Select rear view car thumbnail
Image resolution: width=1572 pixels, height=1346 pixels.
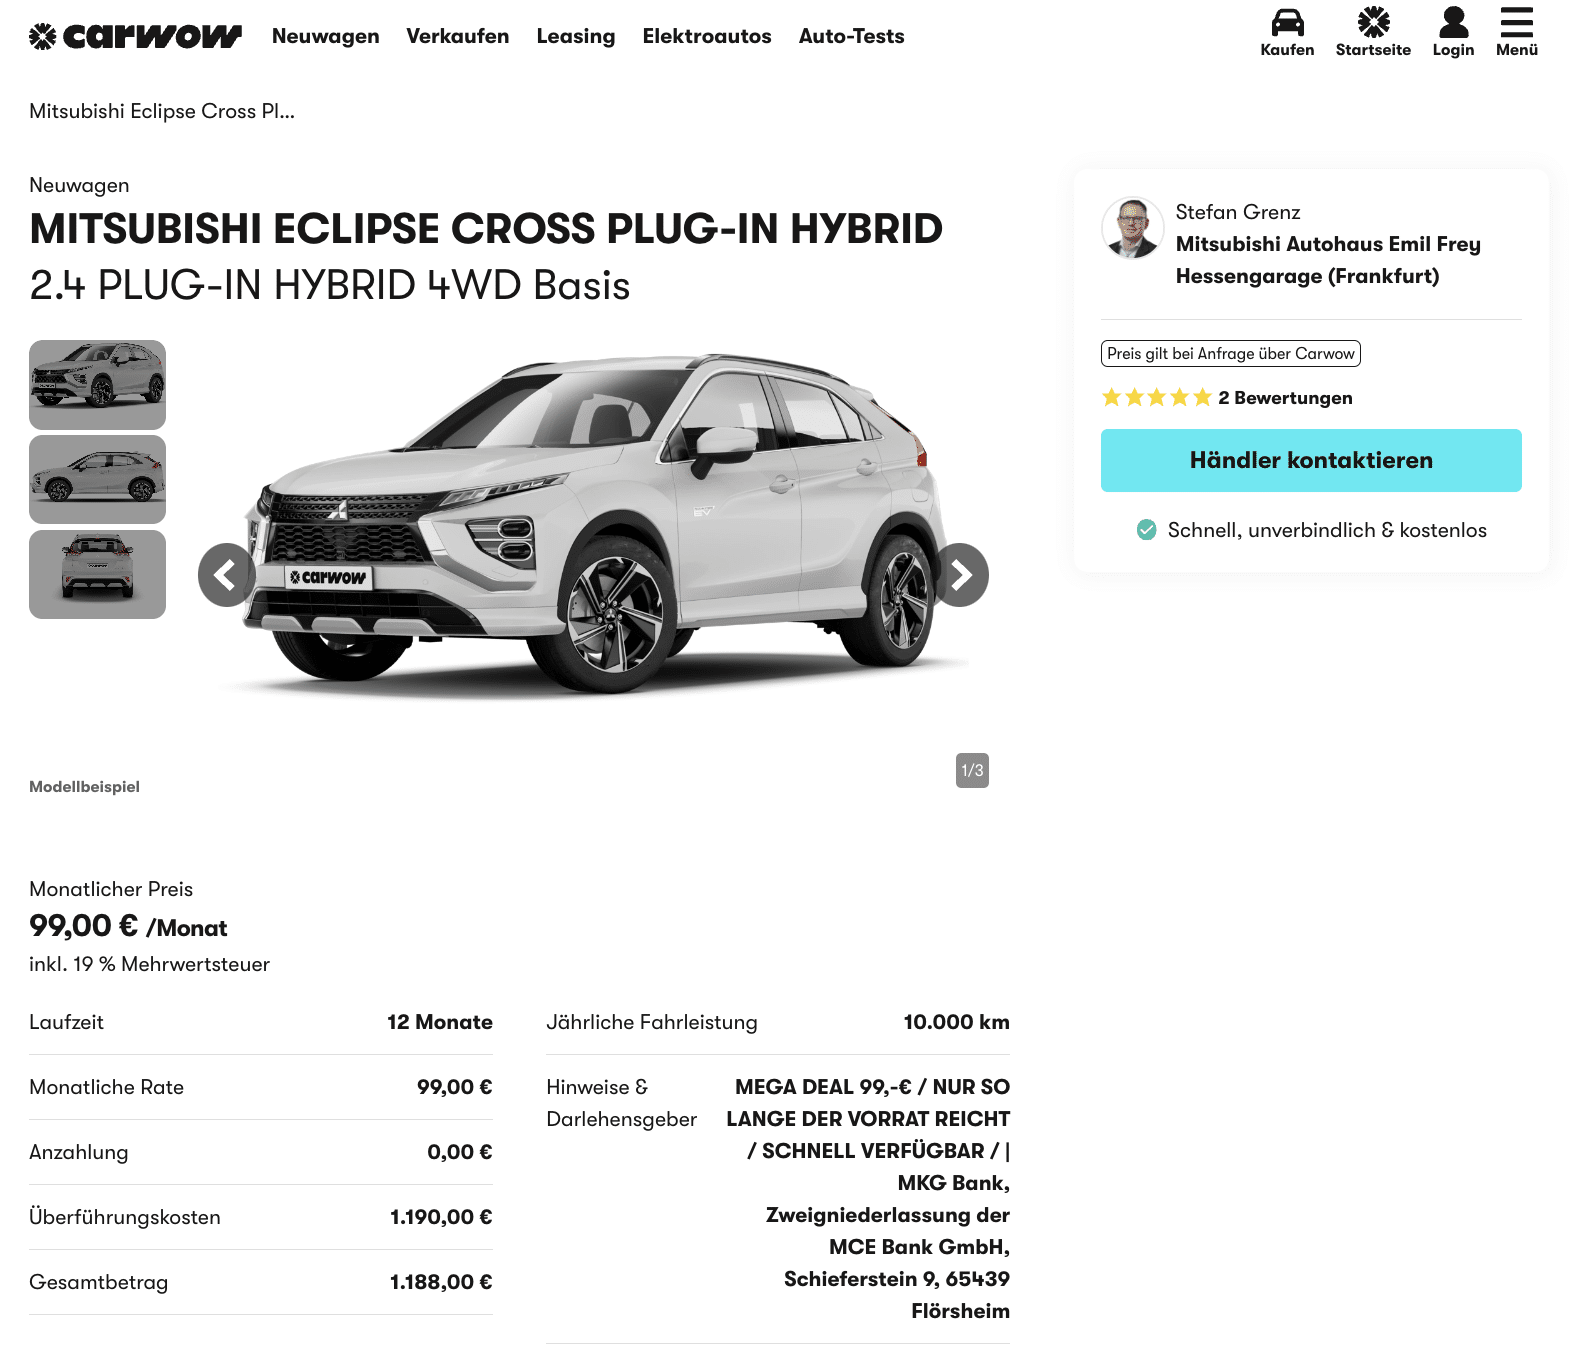(x=97, y=574)
